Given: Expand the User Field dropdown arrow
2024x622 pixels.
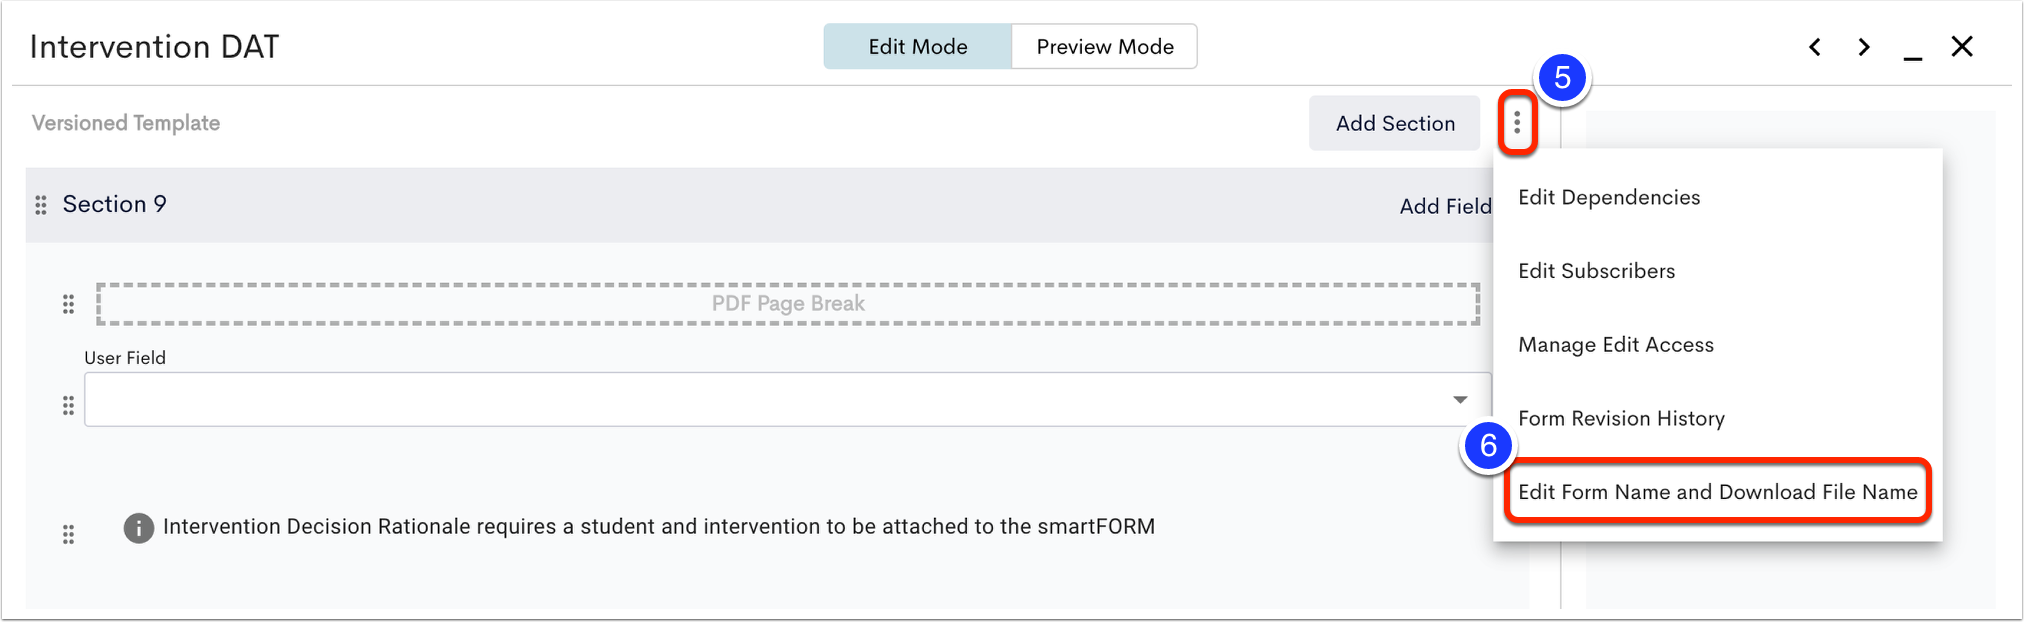Looking at the screenshot, I should click(1460, 400).
